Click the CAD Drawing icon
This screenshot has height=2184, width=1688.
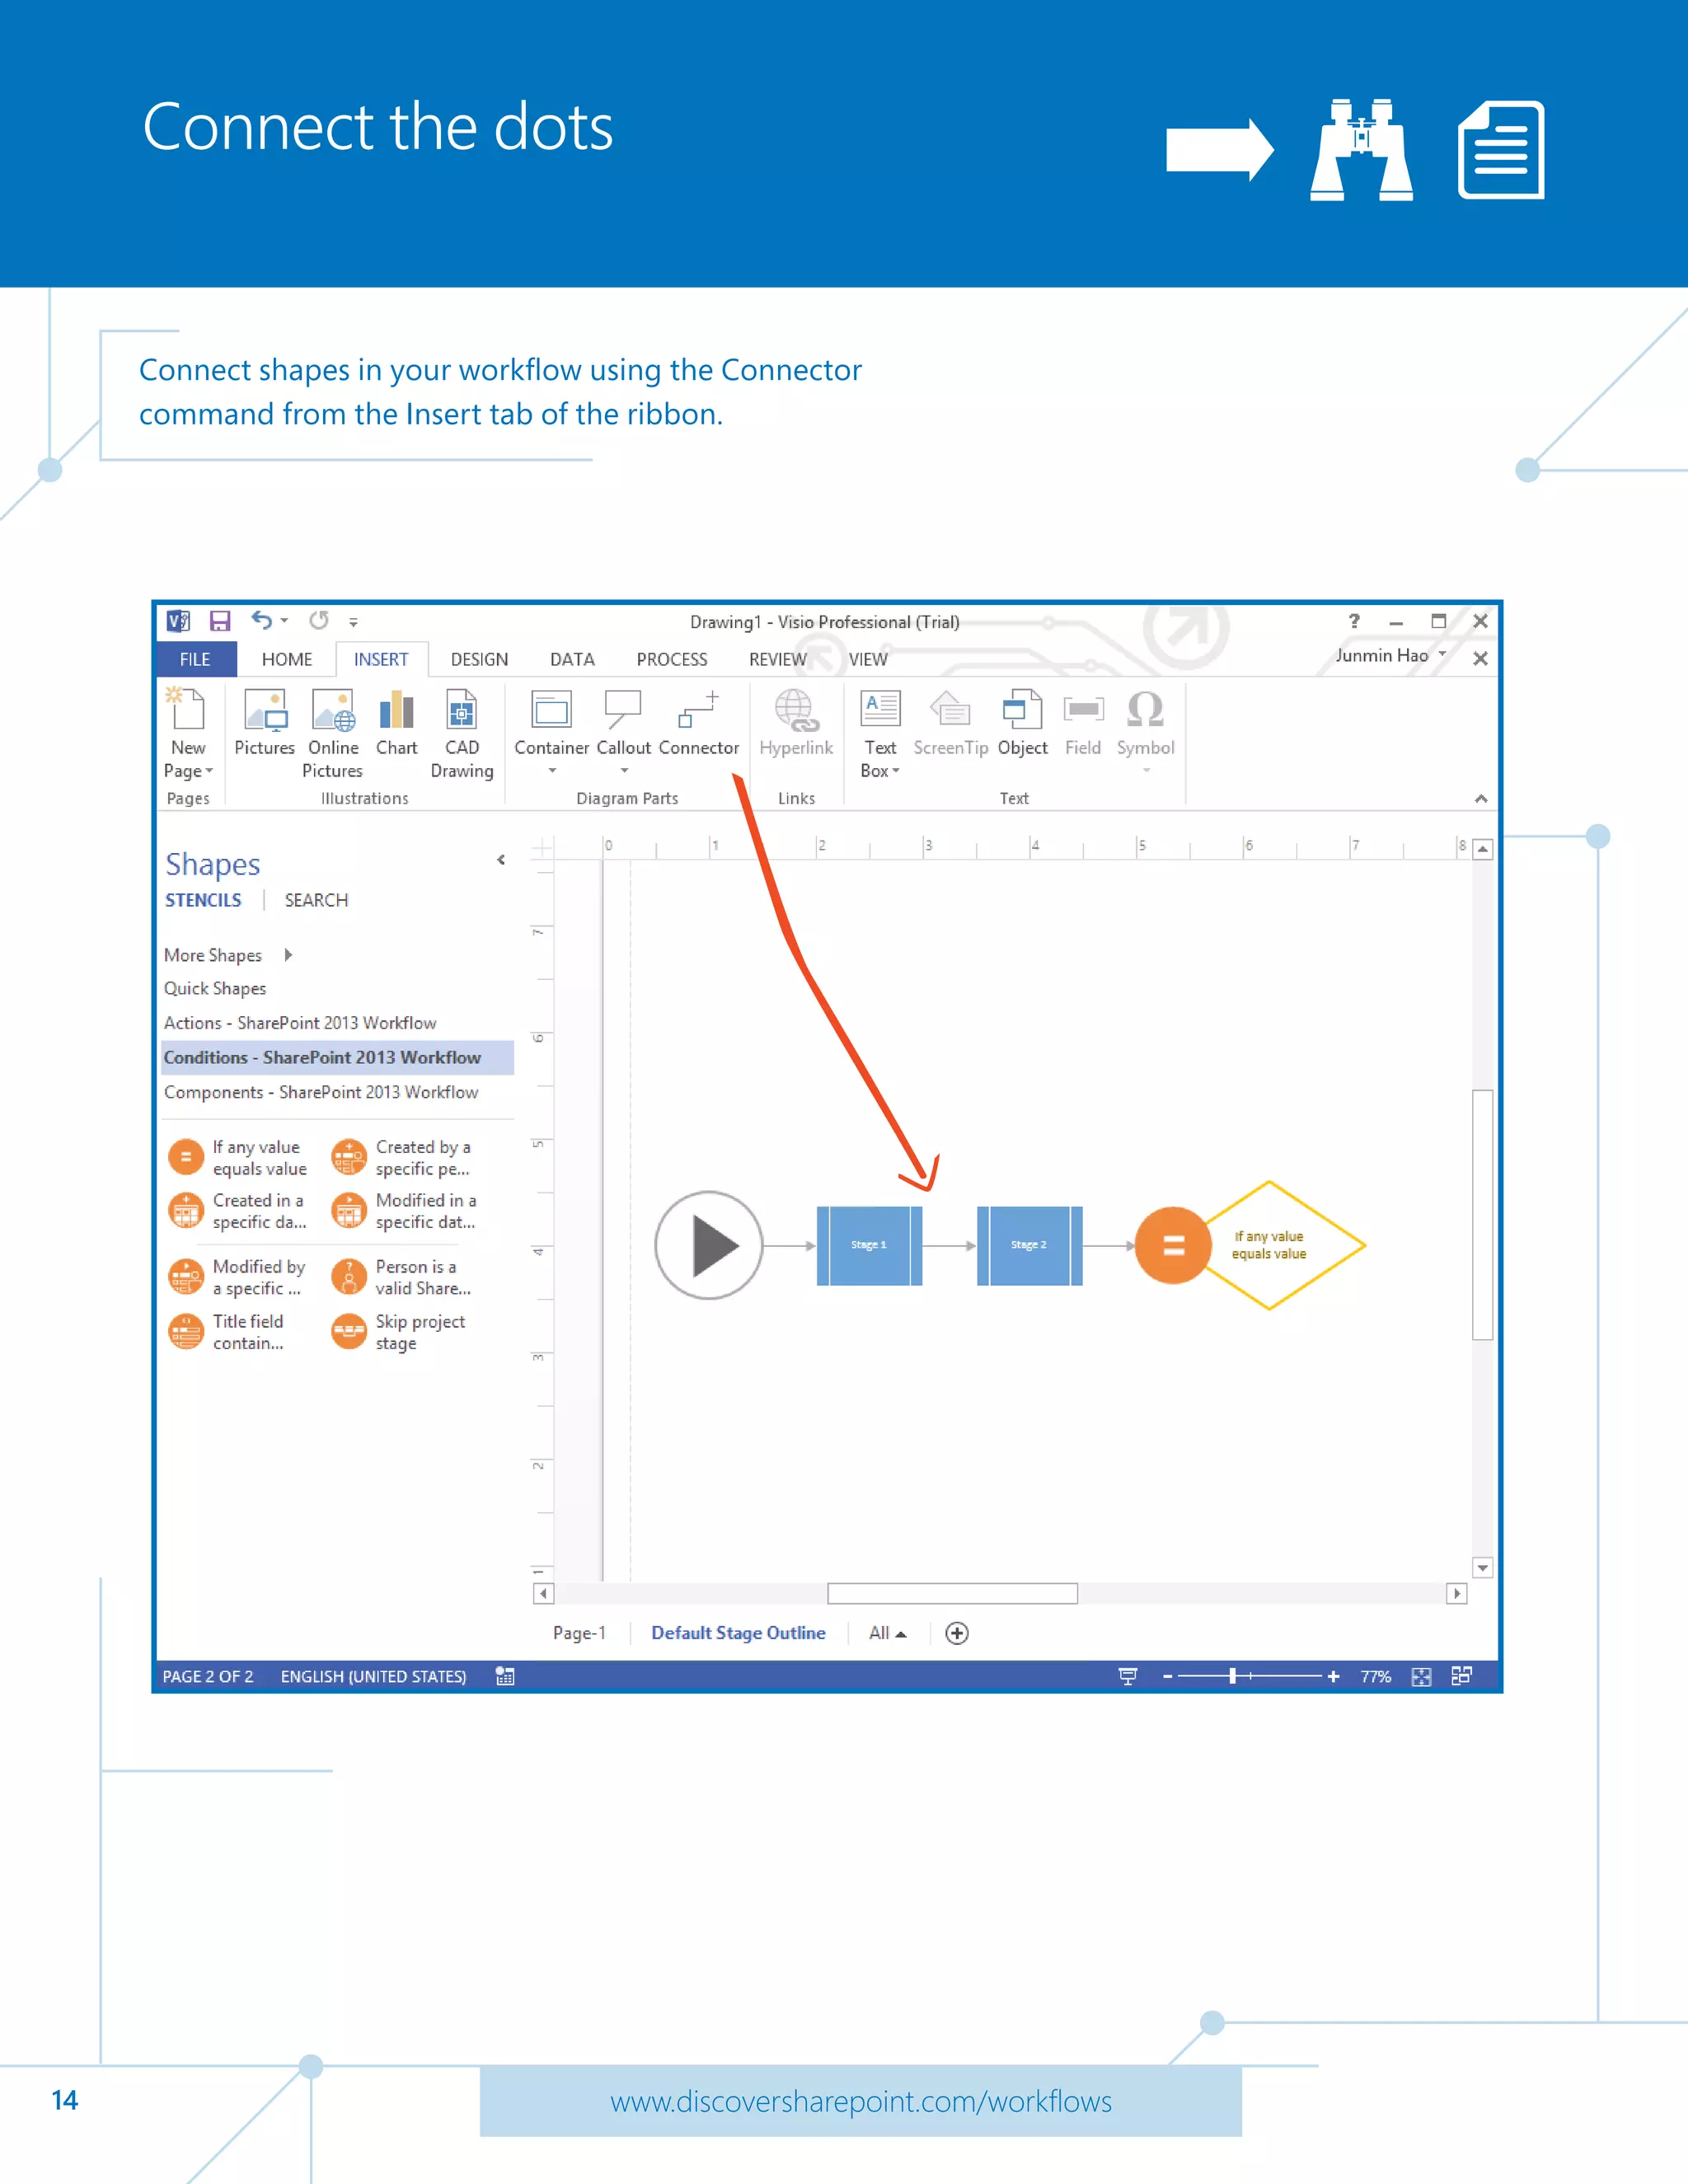coord(461,709)
